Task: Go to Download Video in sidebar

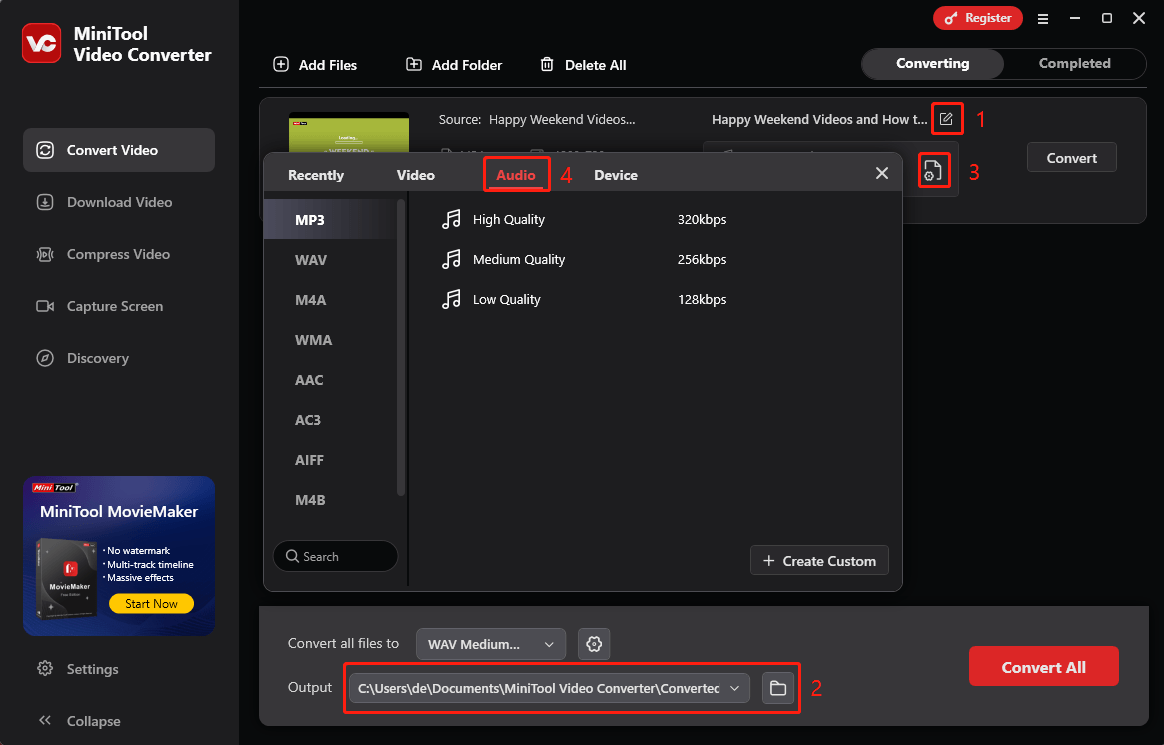Action: pos(119,202)
